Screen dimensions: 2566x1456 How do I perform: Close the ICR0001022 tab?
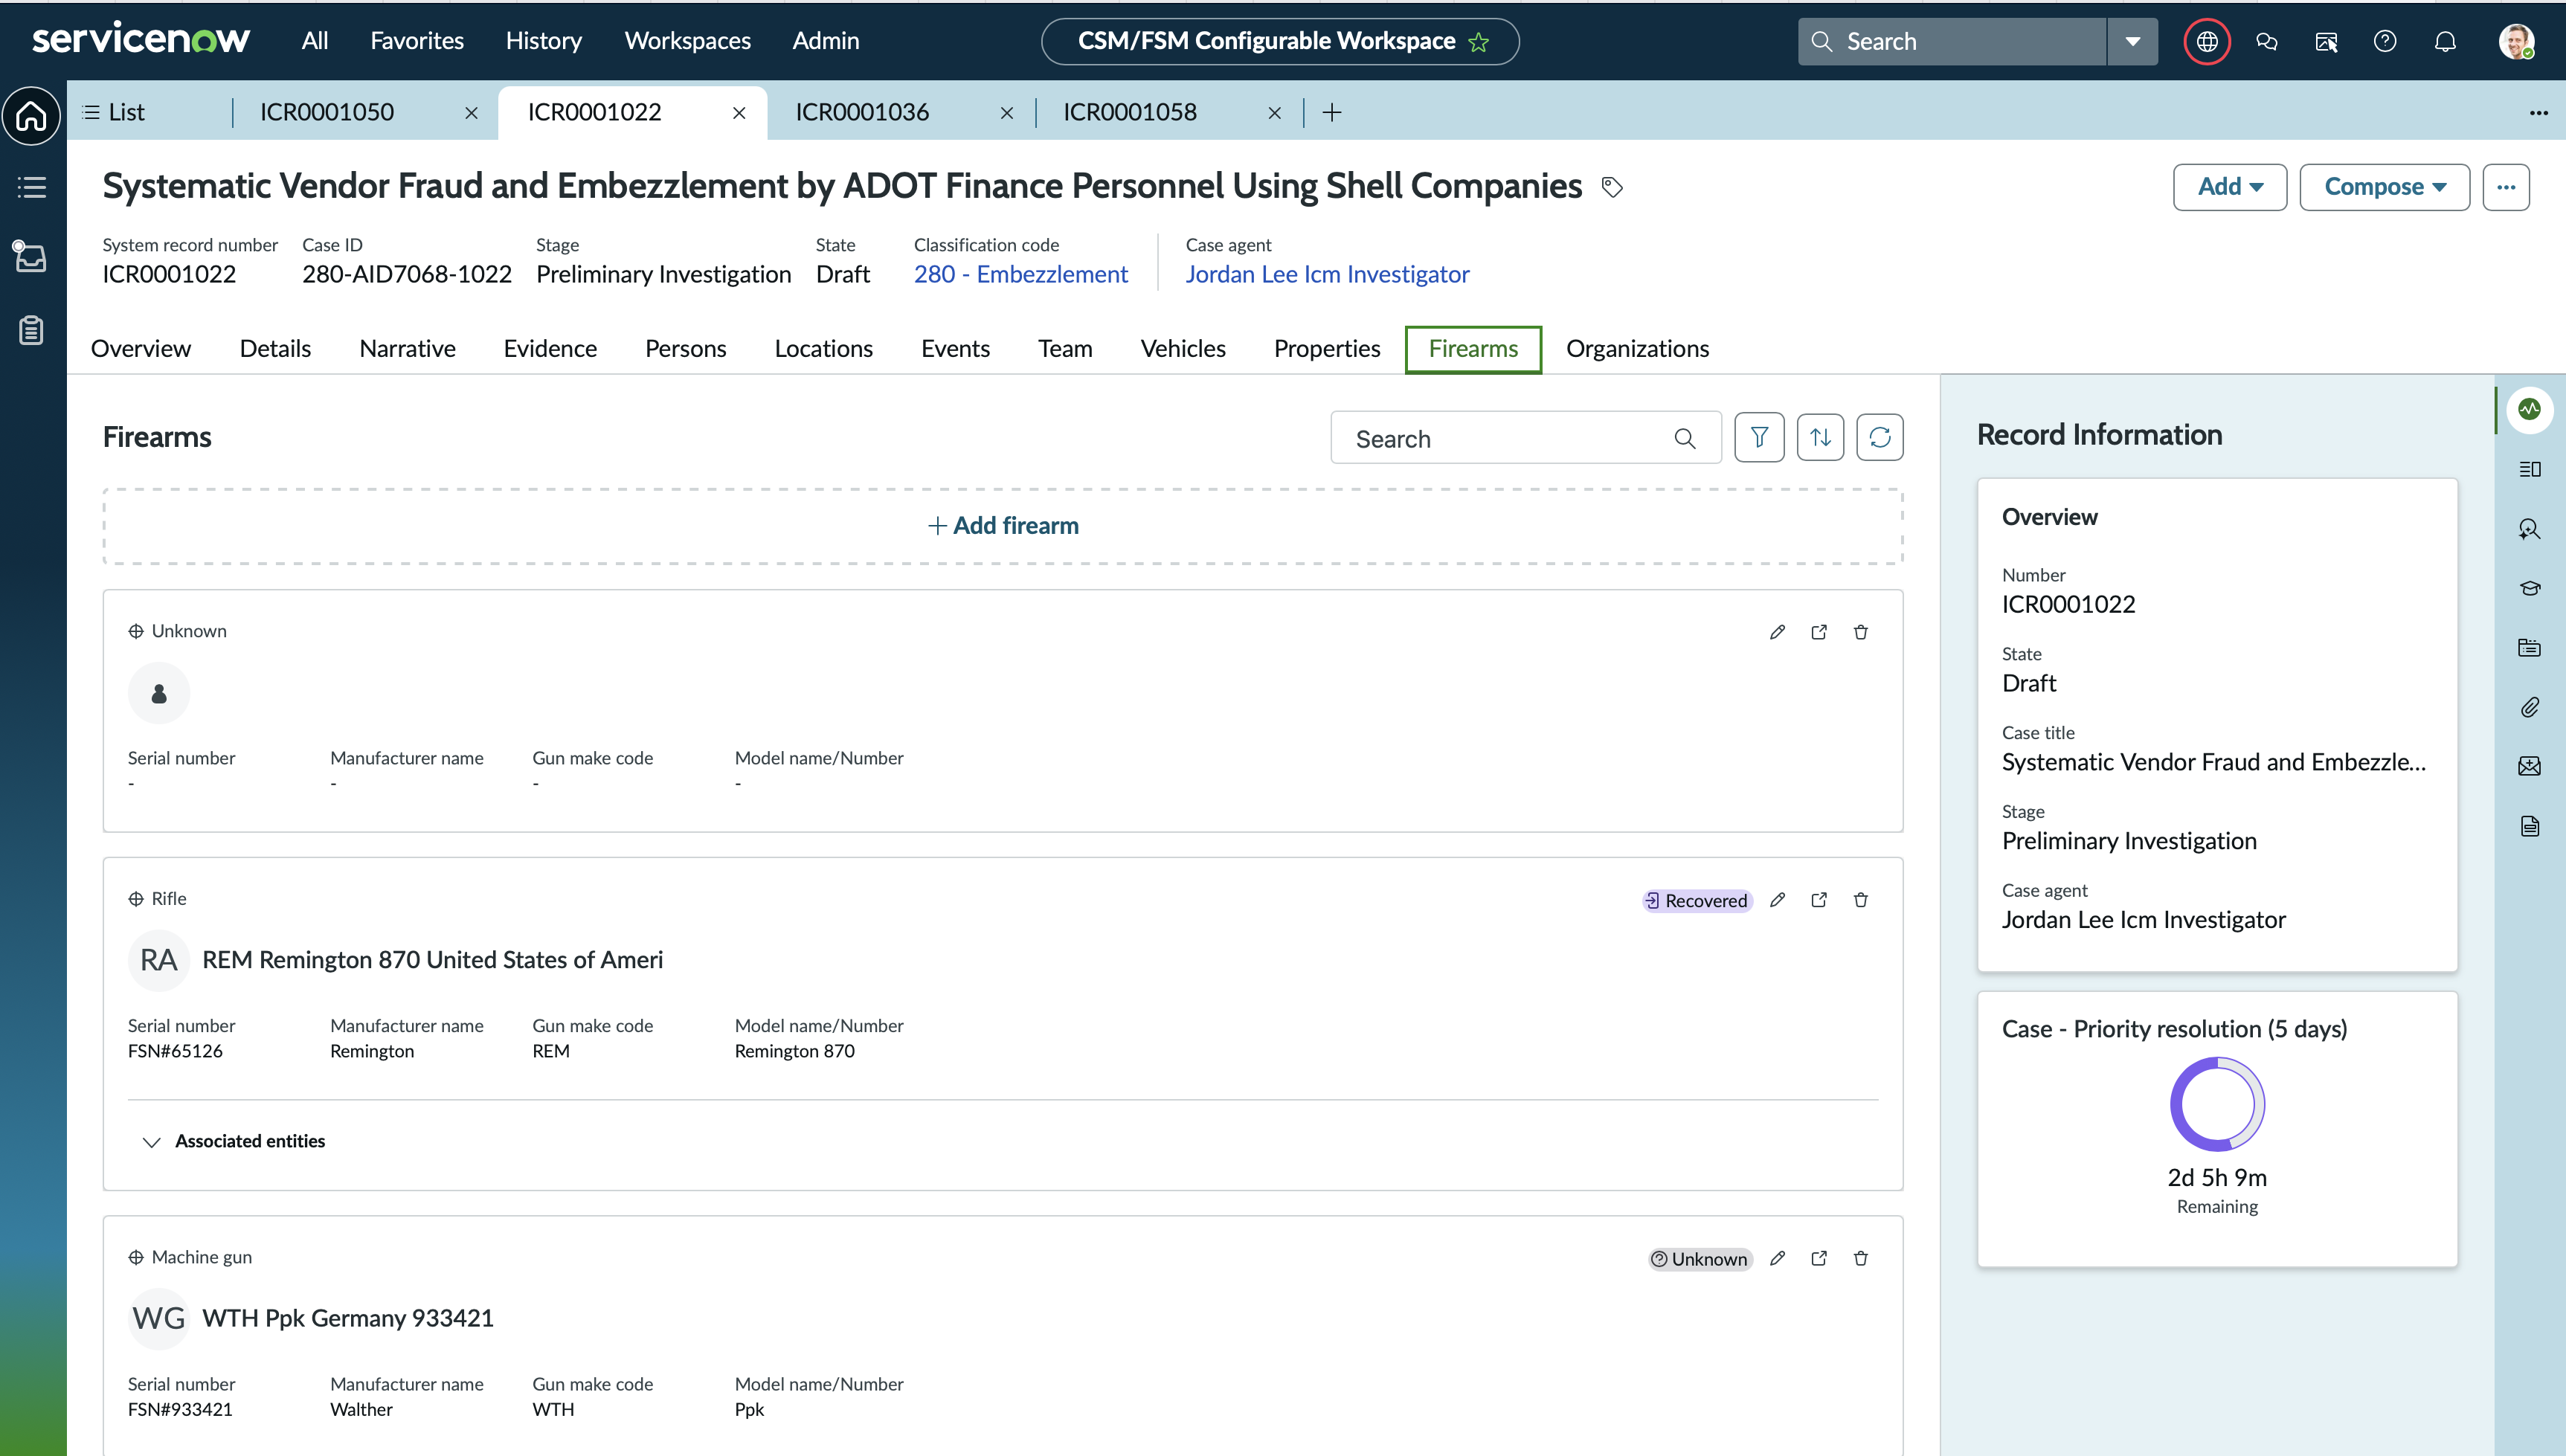tap(739, 113)
